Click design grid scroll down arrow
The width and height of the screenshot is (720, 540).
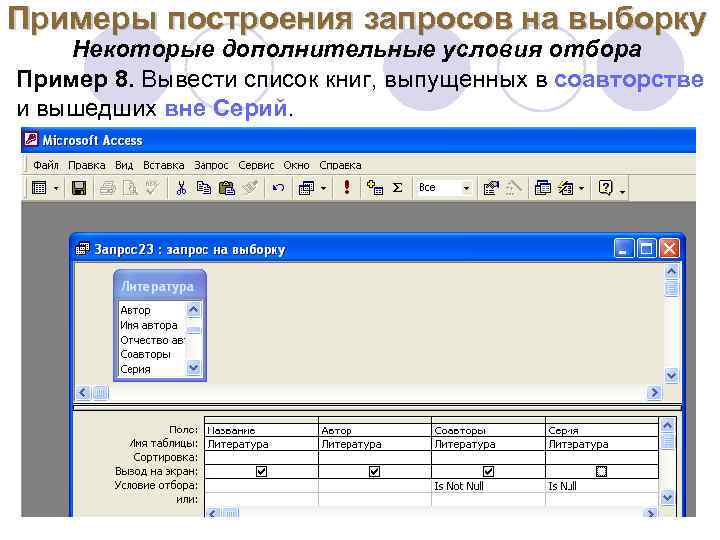coord(667,497)
